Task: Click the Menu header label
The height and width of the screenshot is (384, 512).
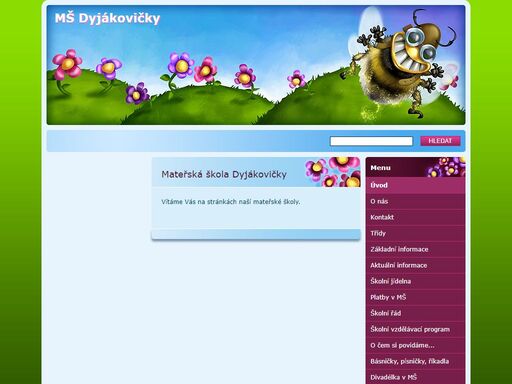Action: point(380,168)
